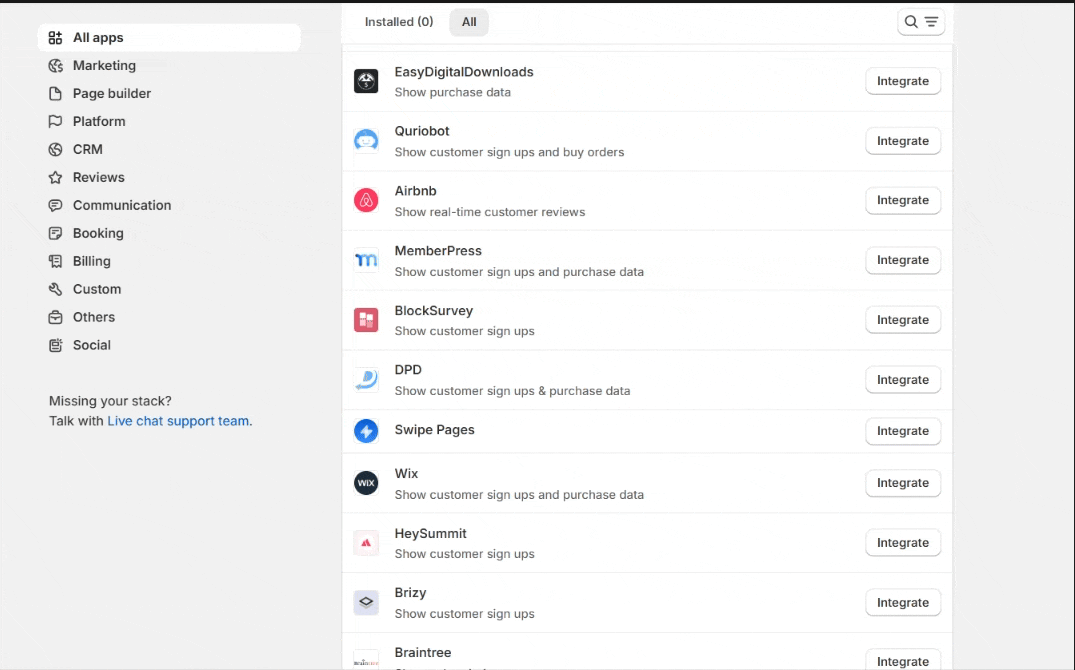Open the Marketing category in sidebar
Viewport: 1075px width, 670px height.
click(104, 66)
